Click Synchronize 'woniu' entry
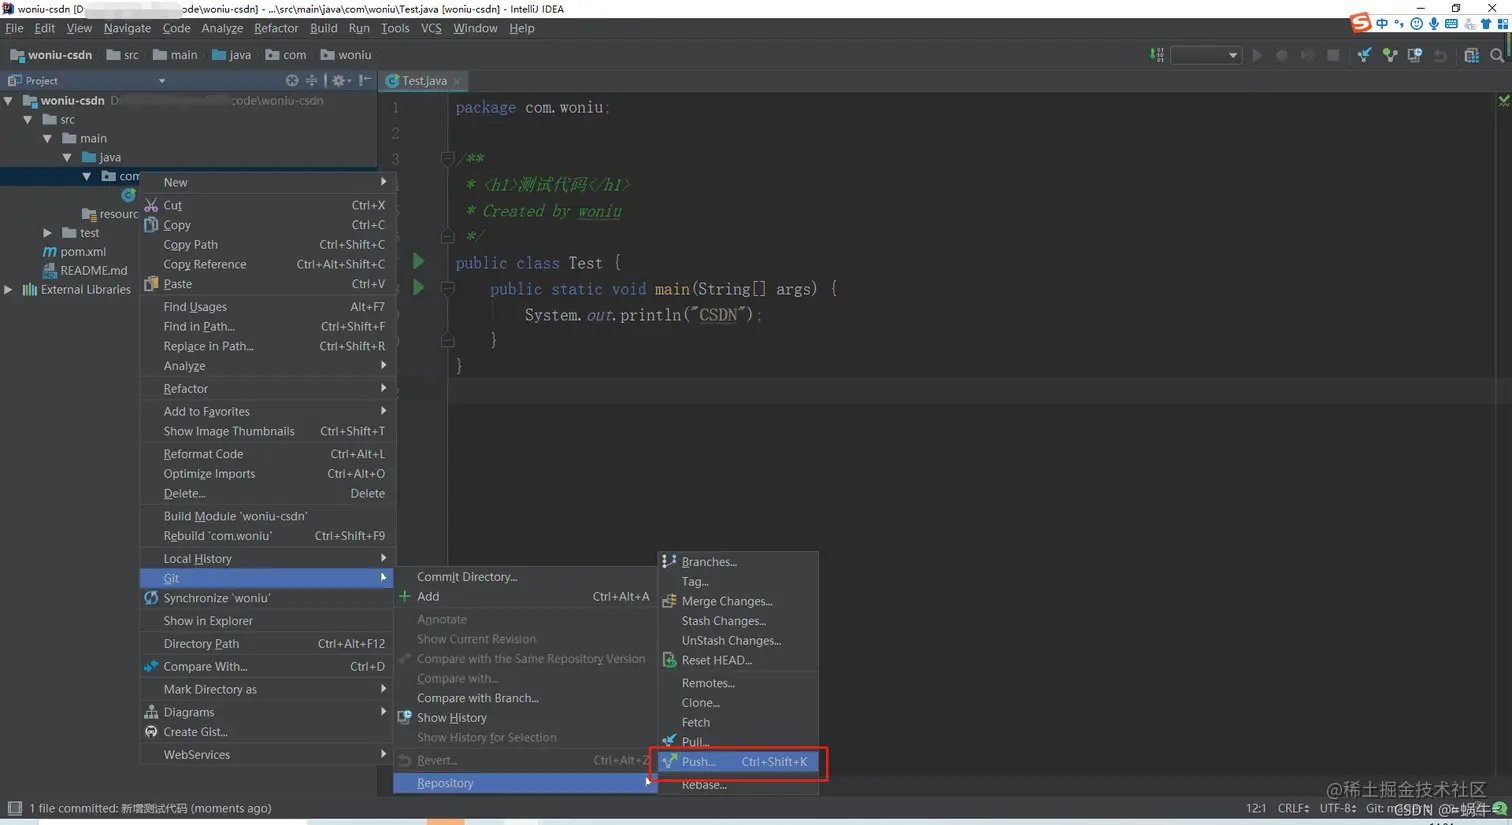This screenshot has height=825, width=1512. click(x=267, y=598)
